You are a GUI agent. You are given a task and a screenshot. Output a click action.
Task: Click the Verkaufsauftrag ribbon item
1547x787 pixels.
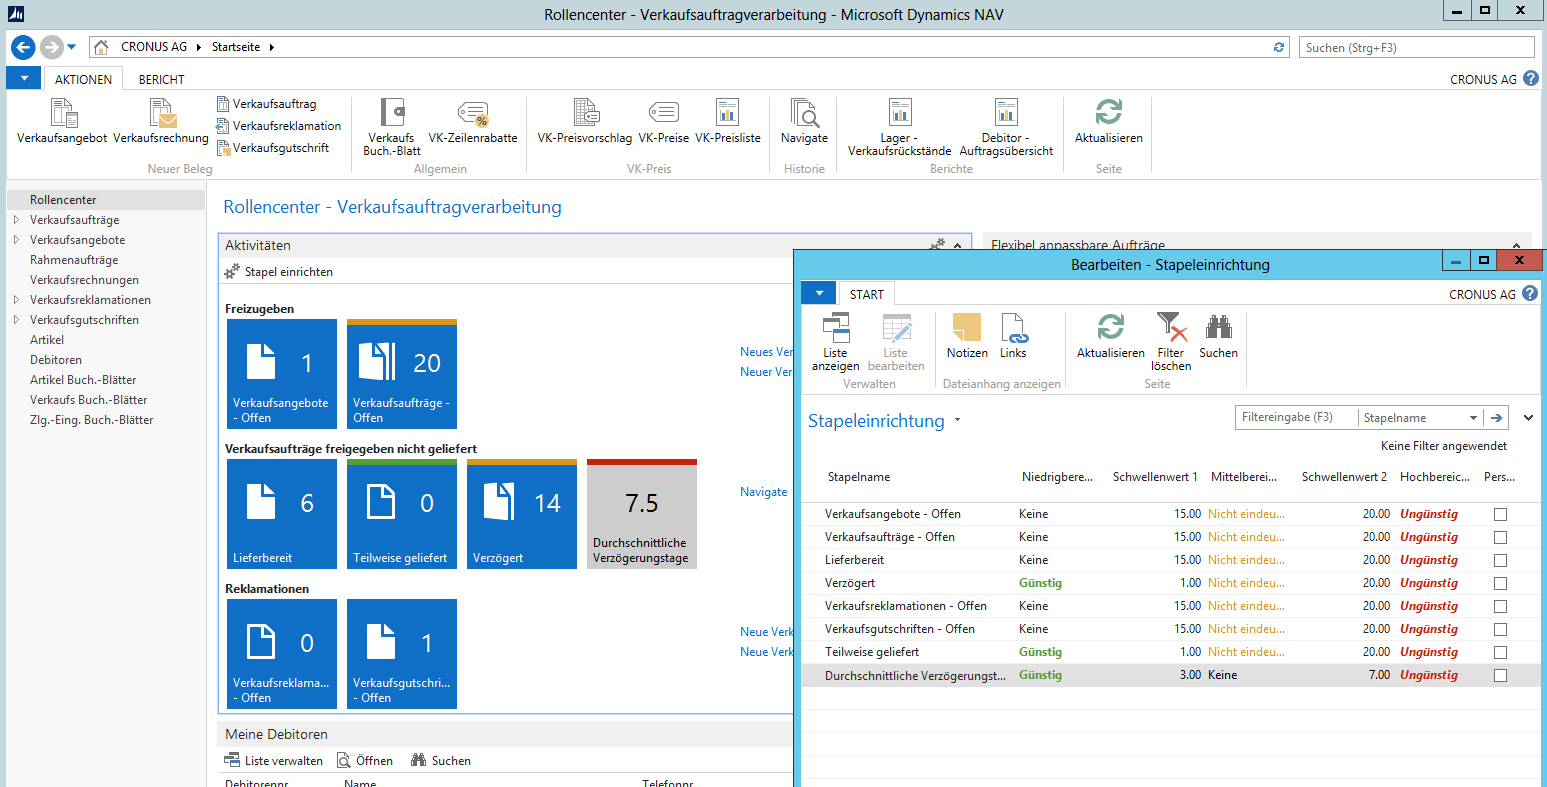266,104
